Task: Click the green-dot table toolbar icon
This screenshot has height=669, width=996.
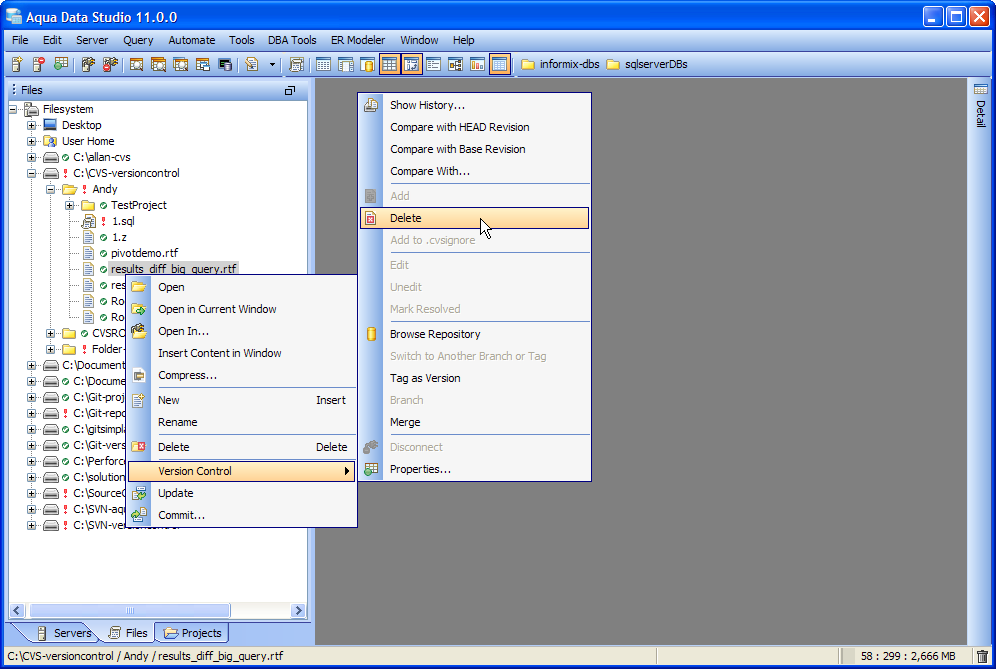Action: coord(61,64)
